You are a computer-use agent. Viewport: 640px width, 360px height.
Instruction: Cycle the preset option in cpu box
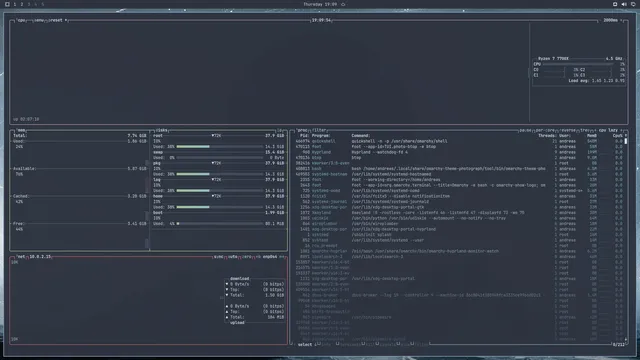coord(57,20)
